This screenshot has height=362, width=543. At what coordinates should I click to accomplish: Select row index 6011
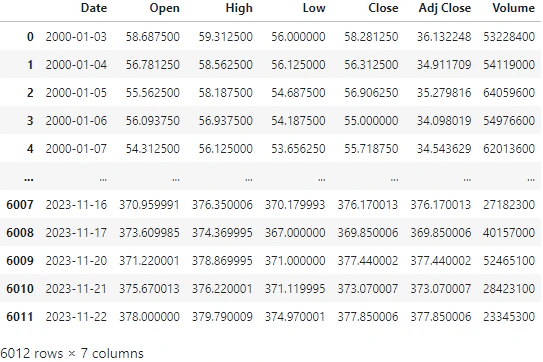pyautogui.click(x=20, y=317)
